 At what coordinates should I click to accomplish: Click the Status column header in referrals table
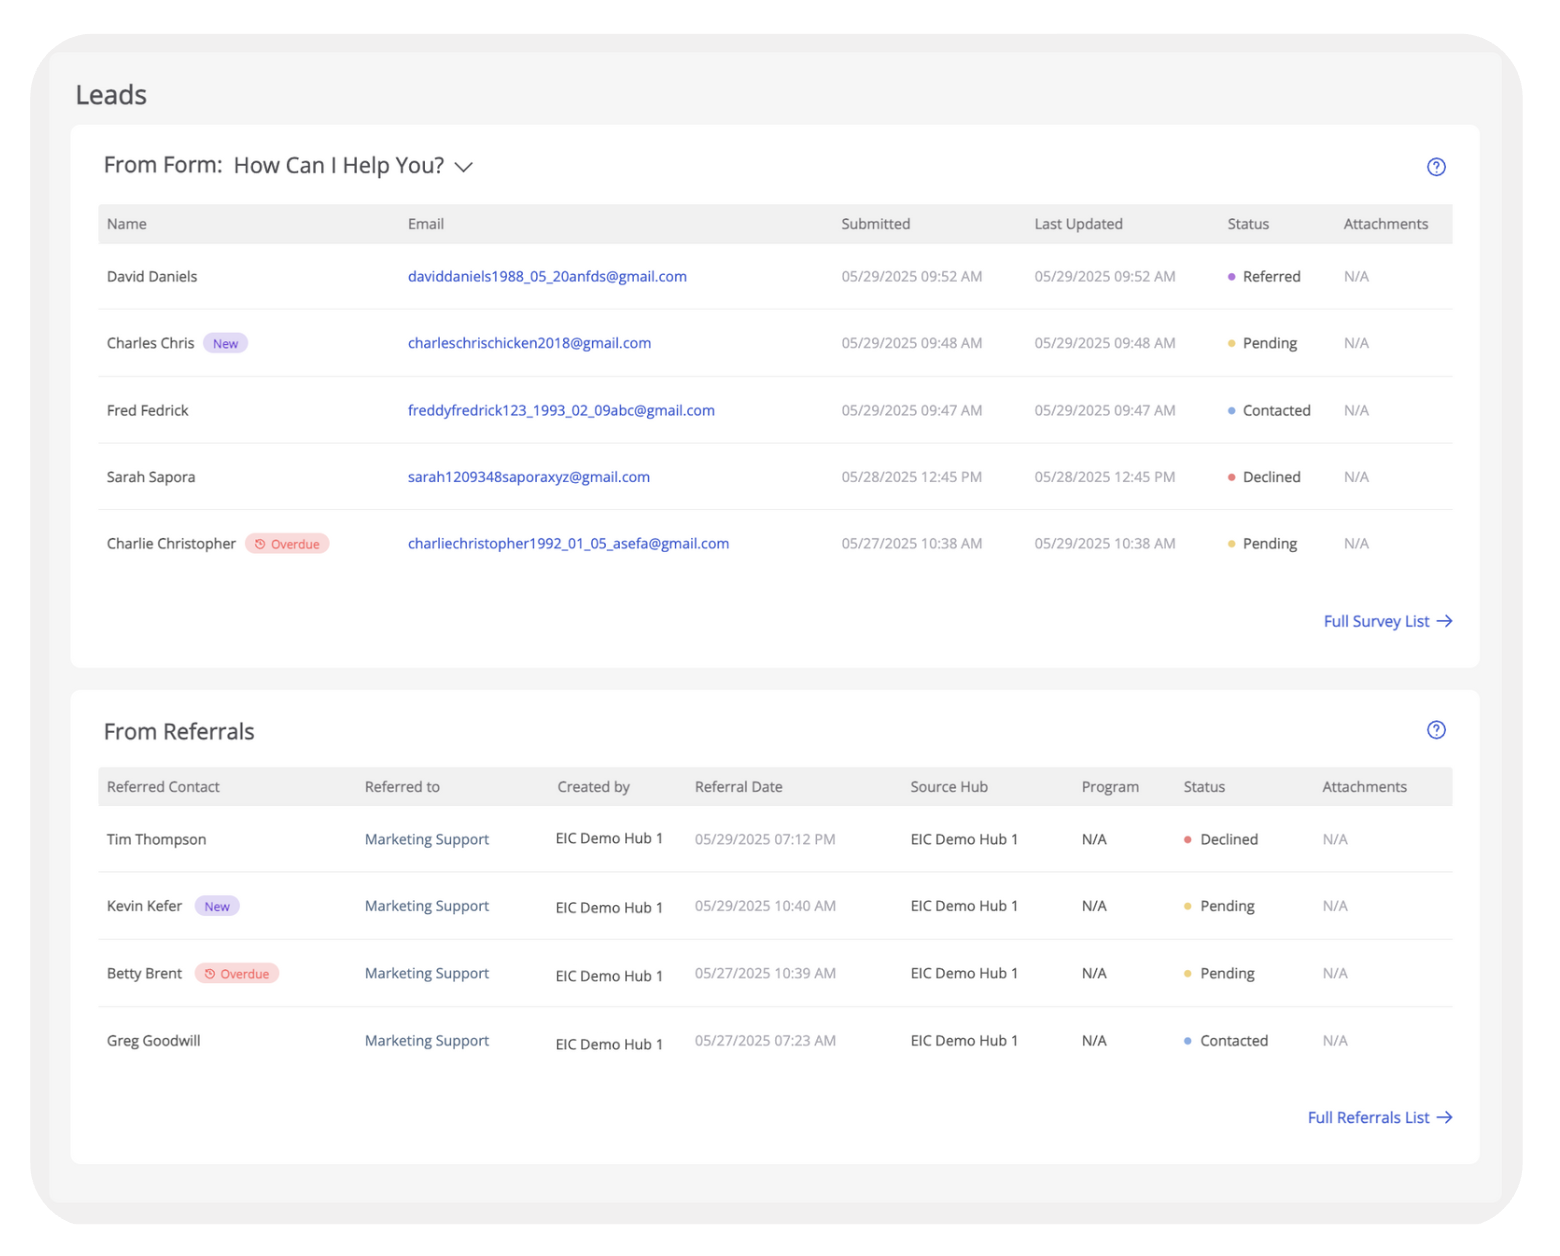click(x=1204, y=787)
